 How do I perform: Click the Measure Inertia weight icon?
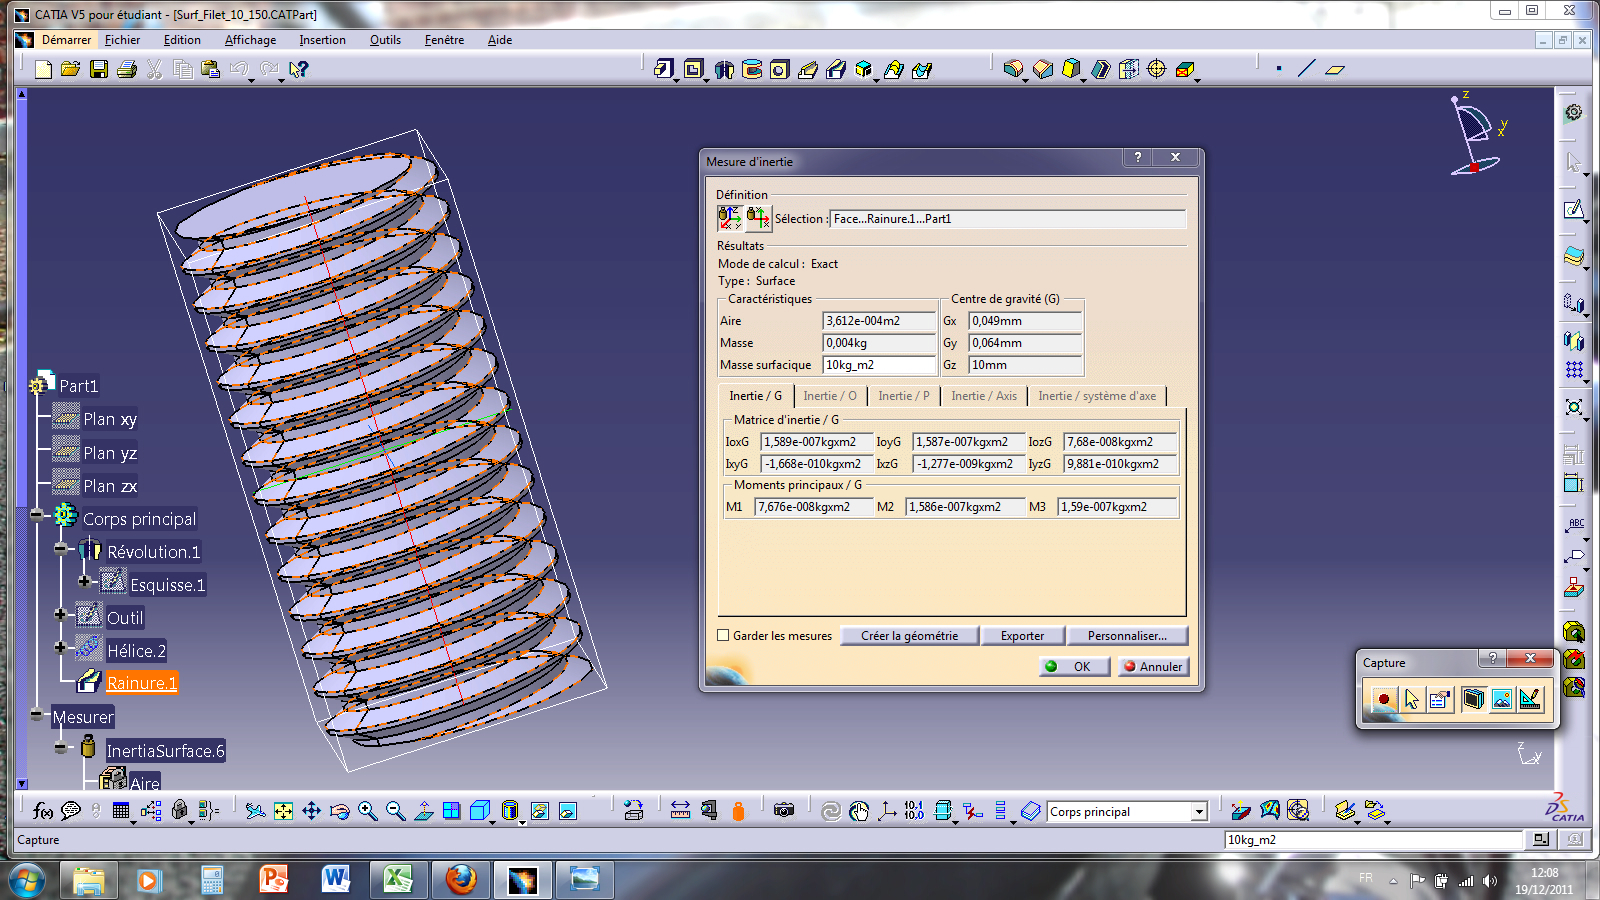click(738, 811)
